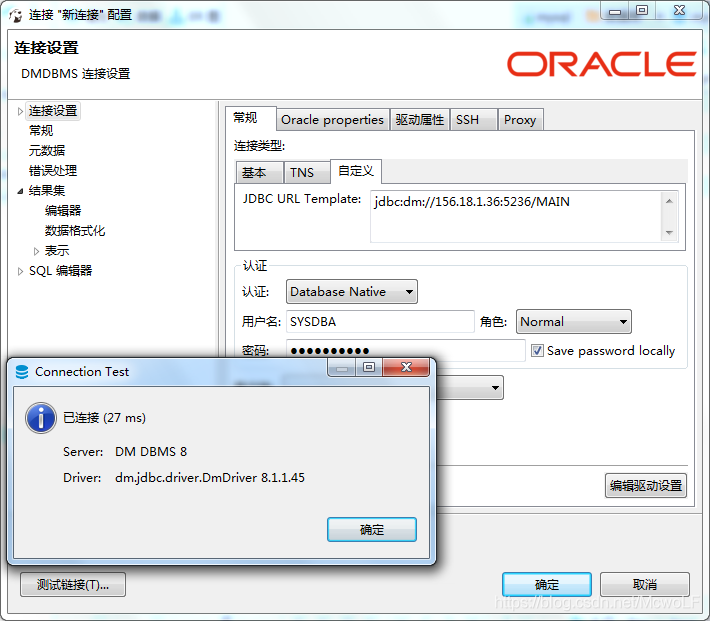Open the dropdown partially hidden behind the dialog

click(495, 388)
